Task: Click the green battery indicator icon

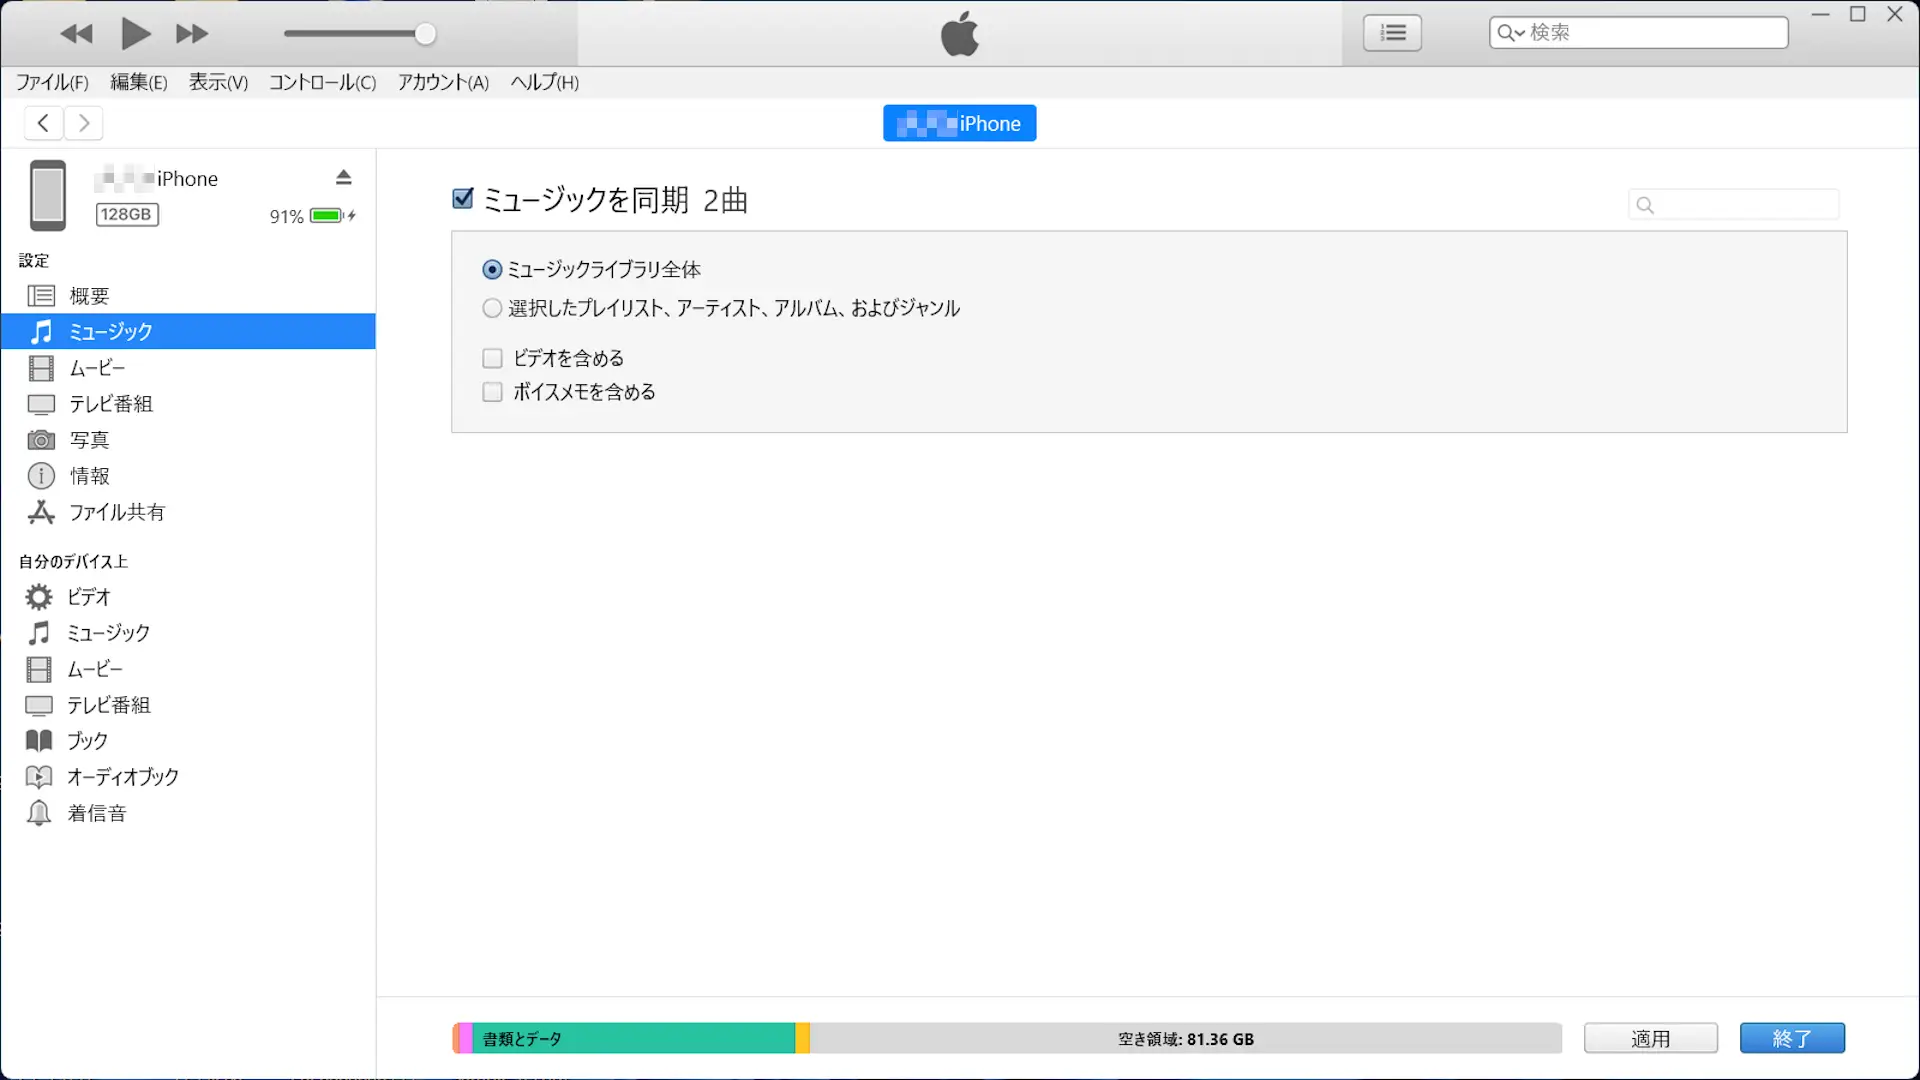Action: click(x=327, y=215)
